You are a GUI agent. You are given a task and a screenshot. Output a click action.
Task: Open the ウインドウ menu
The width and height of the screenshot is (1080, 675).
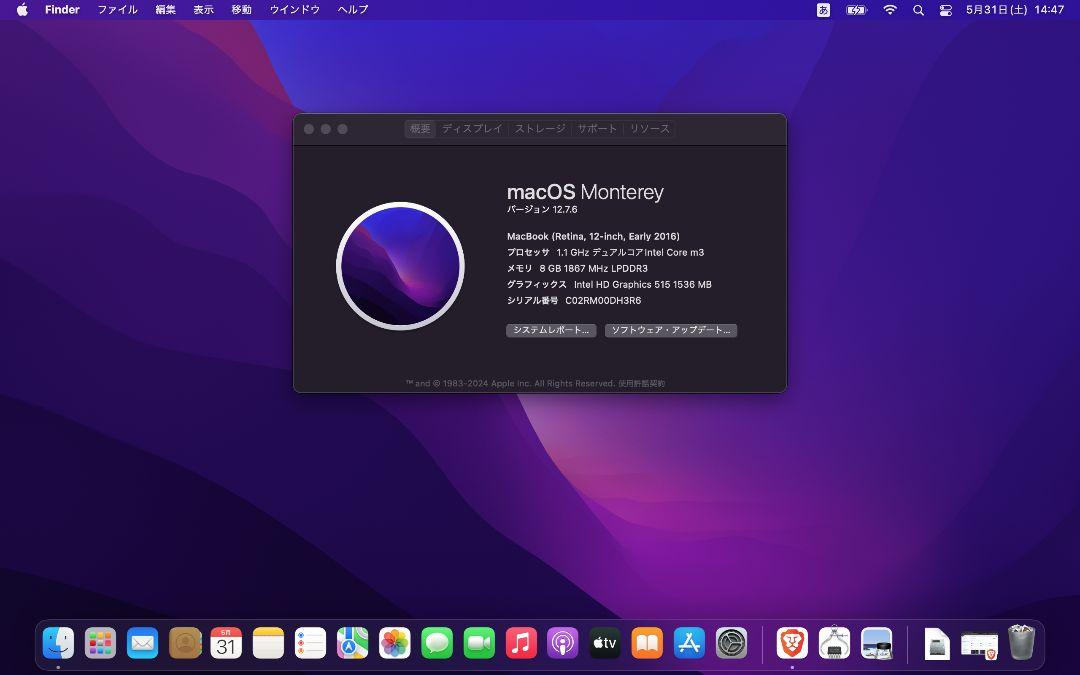(x=295, y=10)
